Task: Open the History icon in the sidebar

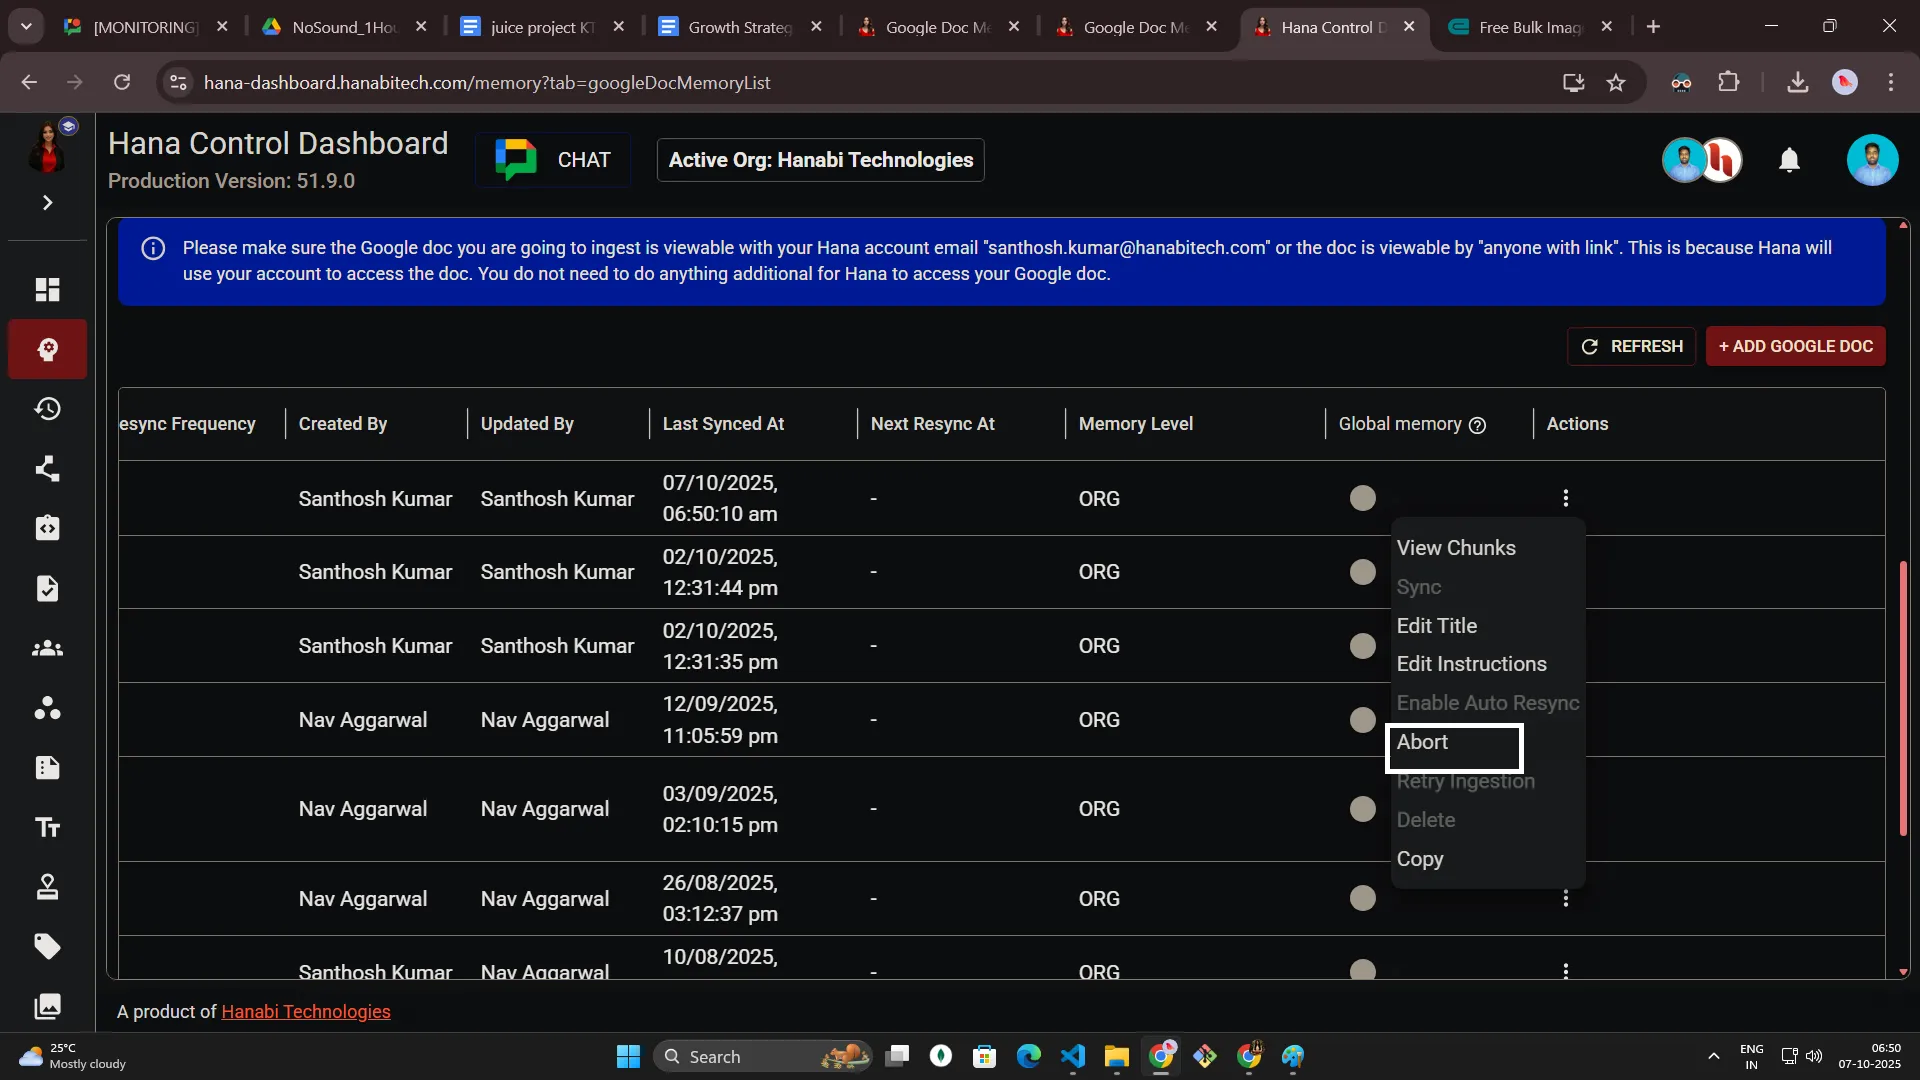Action: tap(47, 408)
